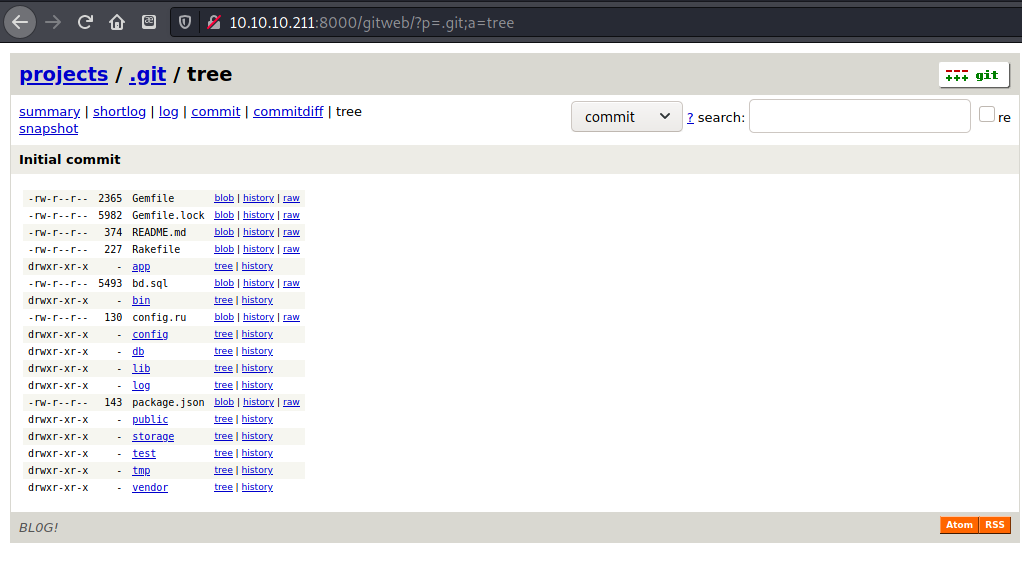Viewport: 1022px width, 564px height.
Task: Open blob link for Rakefile
Action: click(x=224, y=249)
